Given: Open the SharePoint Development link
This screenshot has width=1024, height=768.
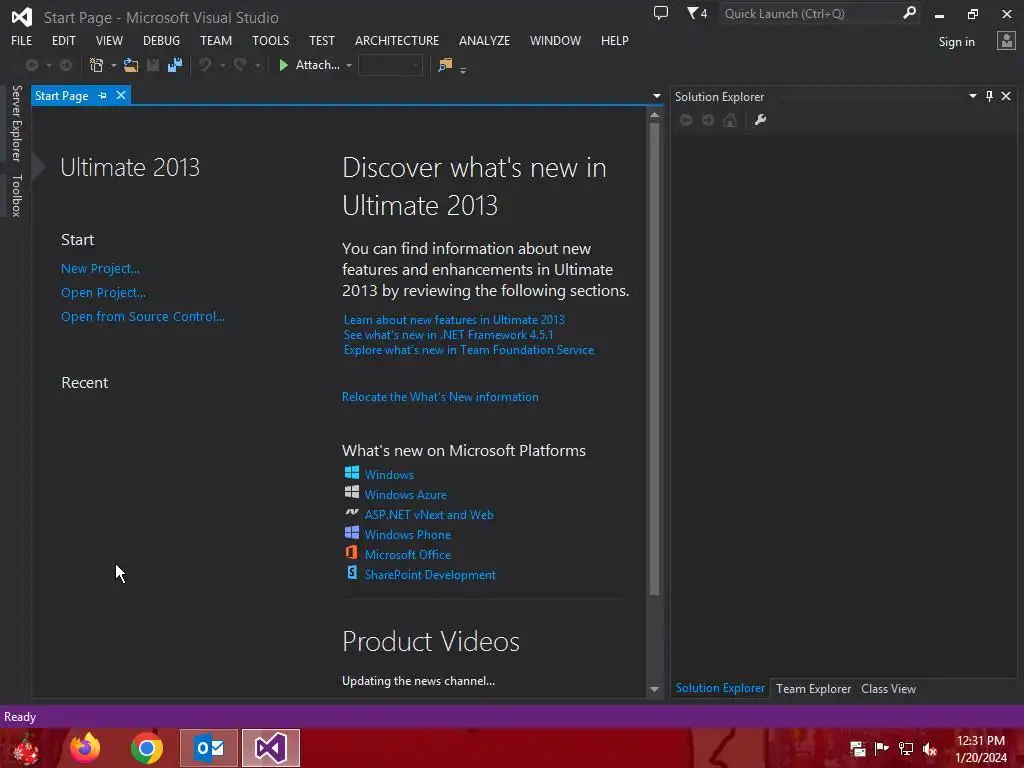Looking at the screenshot, I should [x=430, y=575].
